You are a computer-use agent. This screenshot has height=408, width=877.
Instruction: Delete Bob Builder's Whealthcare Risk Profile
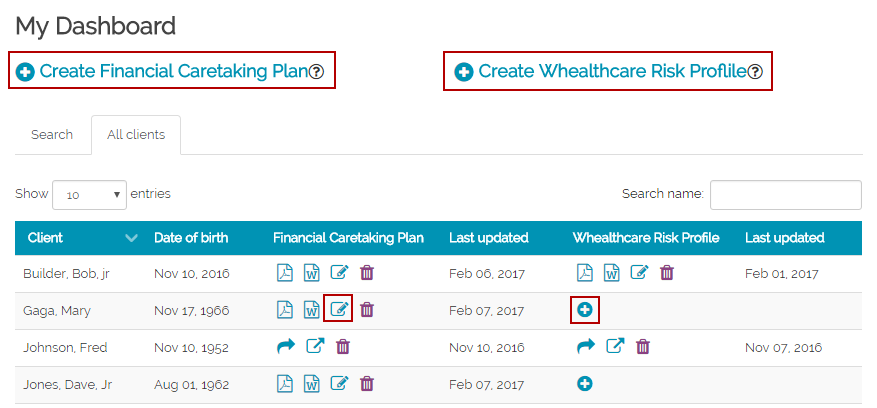[667, 272]
